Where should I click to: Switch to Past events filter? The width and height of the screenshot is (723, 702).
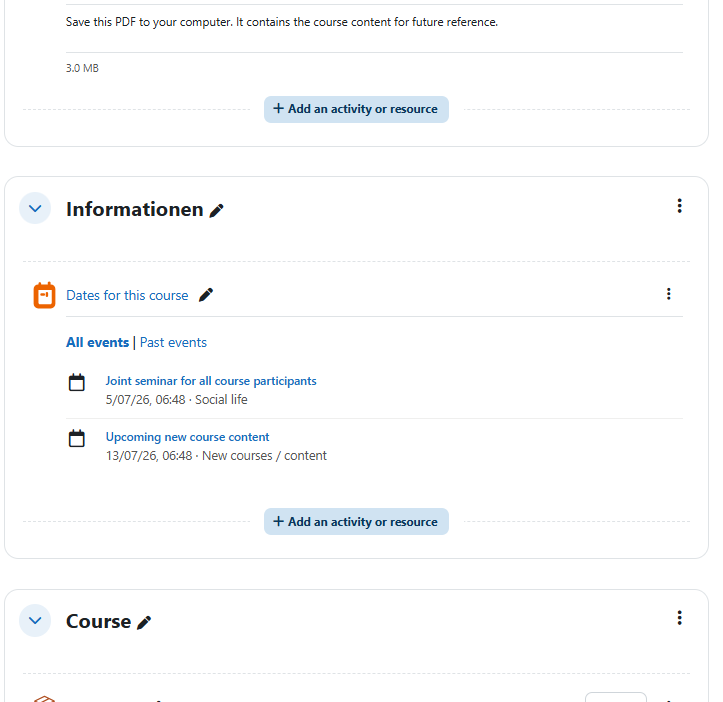[x=173, y=342]
